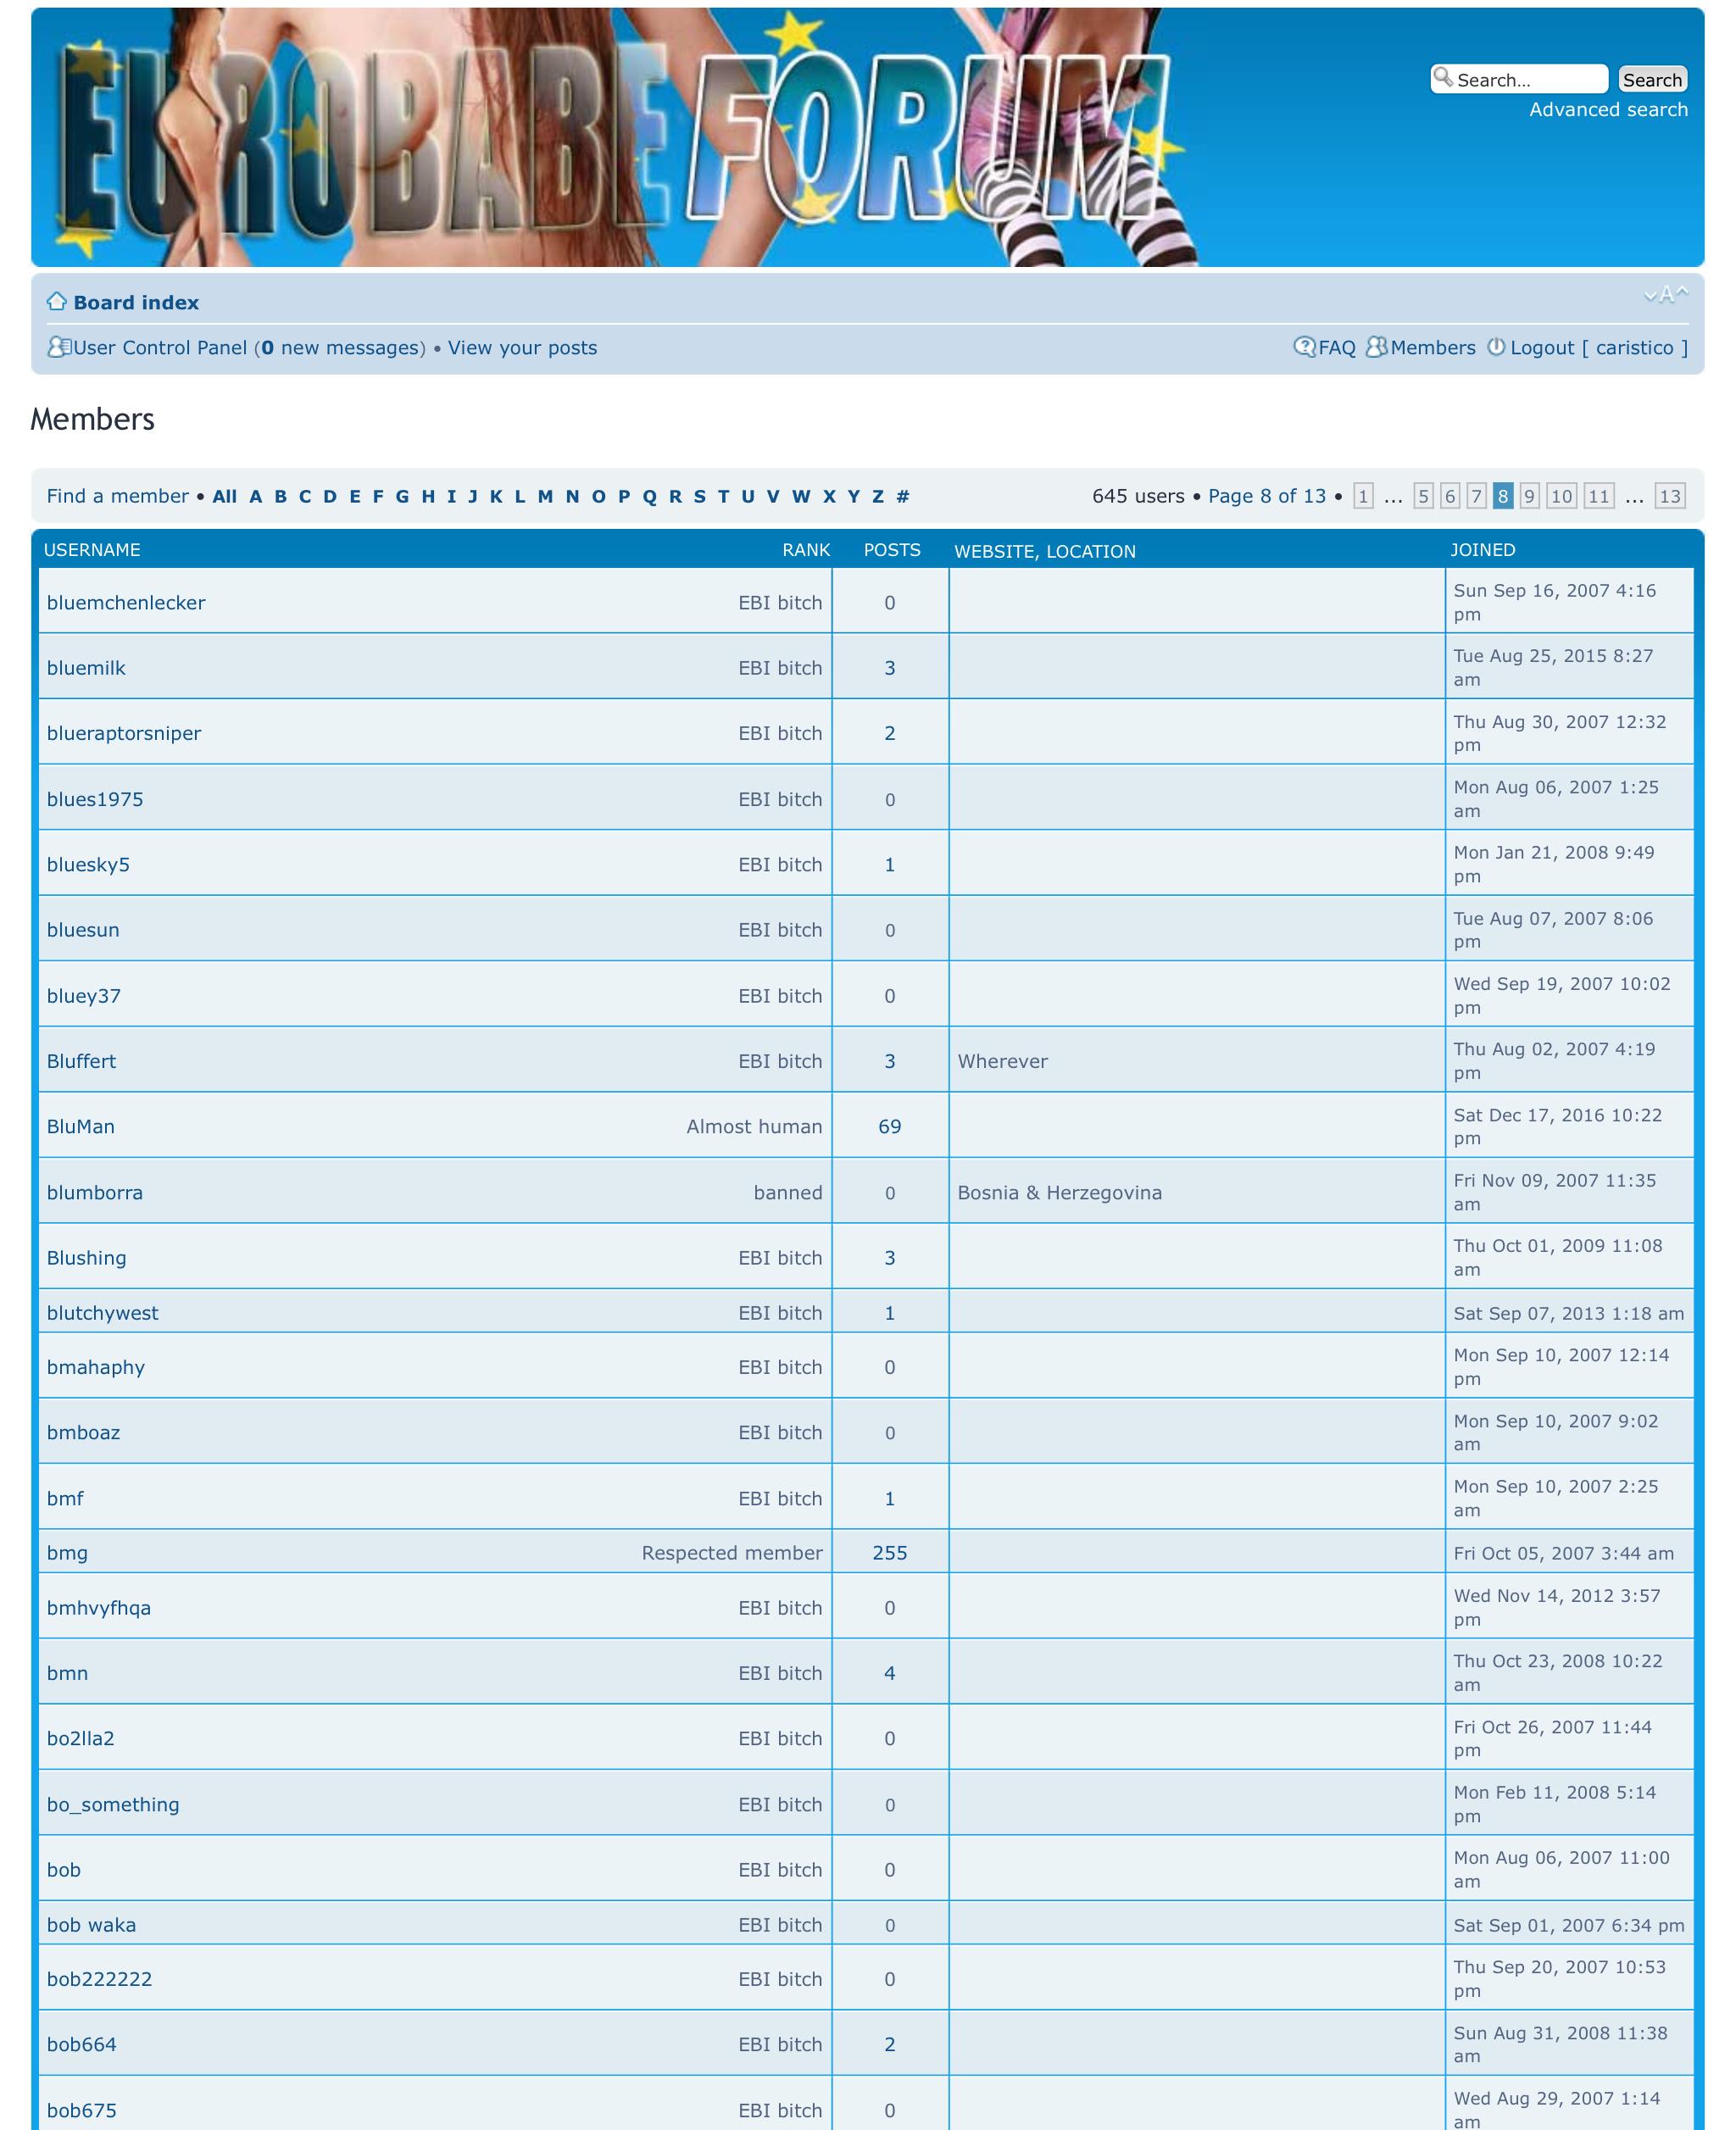
Task: Click the search magnifier icon
Action: tap(1443, 78)
